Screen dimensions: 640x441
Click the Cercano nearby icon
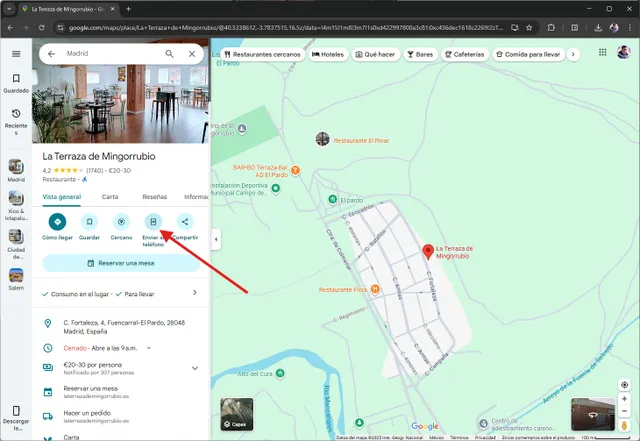(121, 222)
